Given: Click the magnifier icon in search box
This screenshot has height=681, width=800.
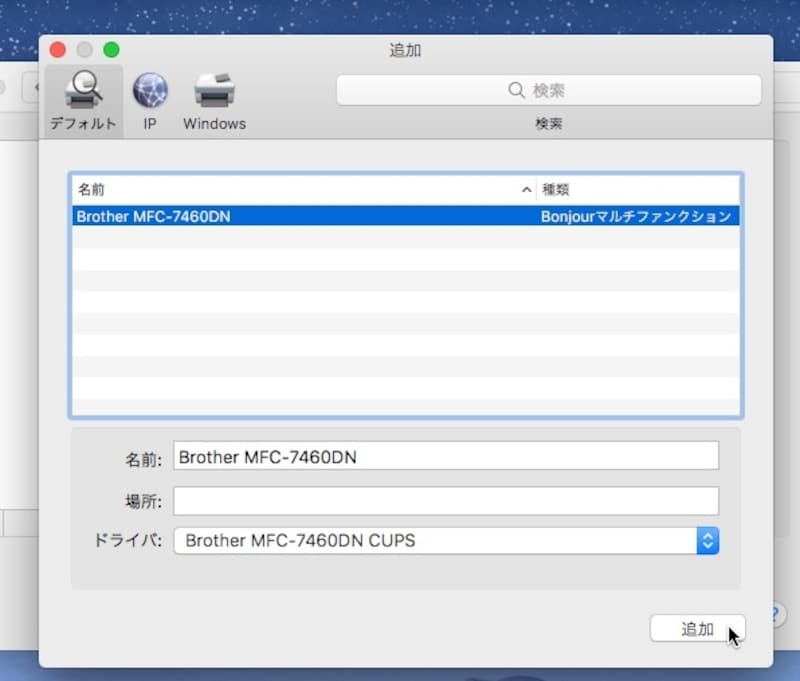Looking at the screenshot, I should pyautogui.click(x=516, y=90).
